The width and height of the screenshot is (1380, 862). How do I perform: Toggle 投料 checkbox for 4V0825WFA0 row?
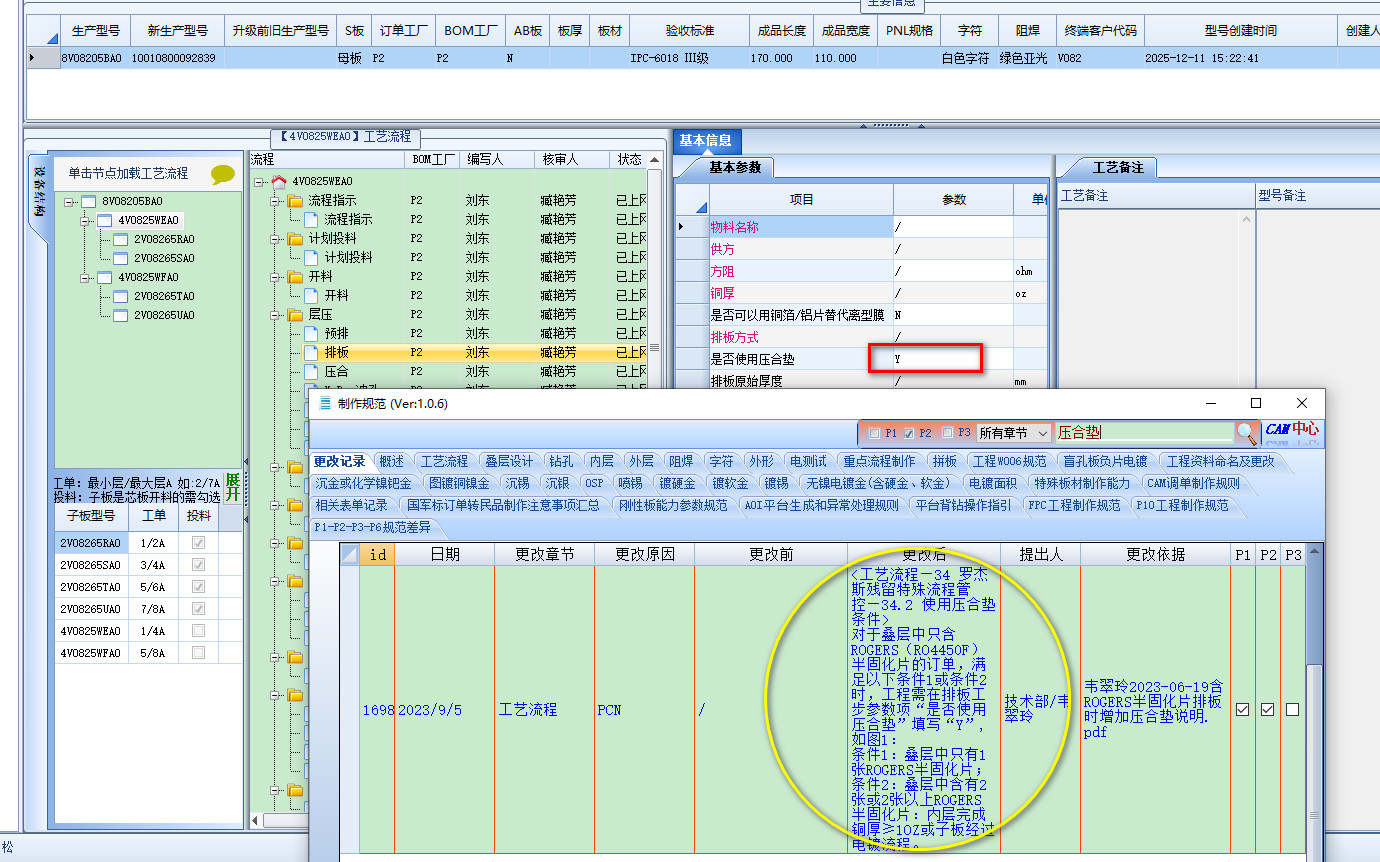pyautogui.click(x=198, y=652)
